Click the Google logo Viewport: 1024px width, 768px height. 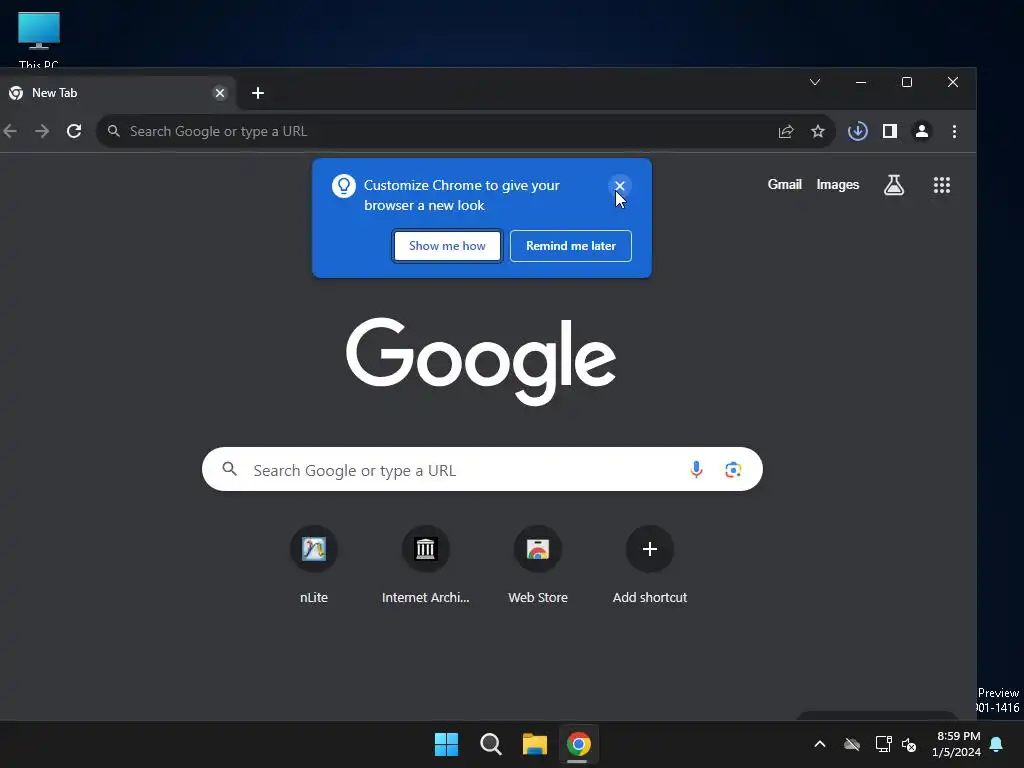tap(481, 360)
